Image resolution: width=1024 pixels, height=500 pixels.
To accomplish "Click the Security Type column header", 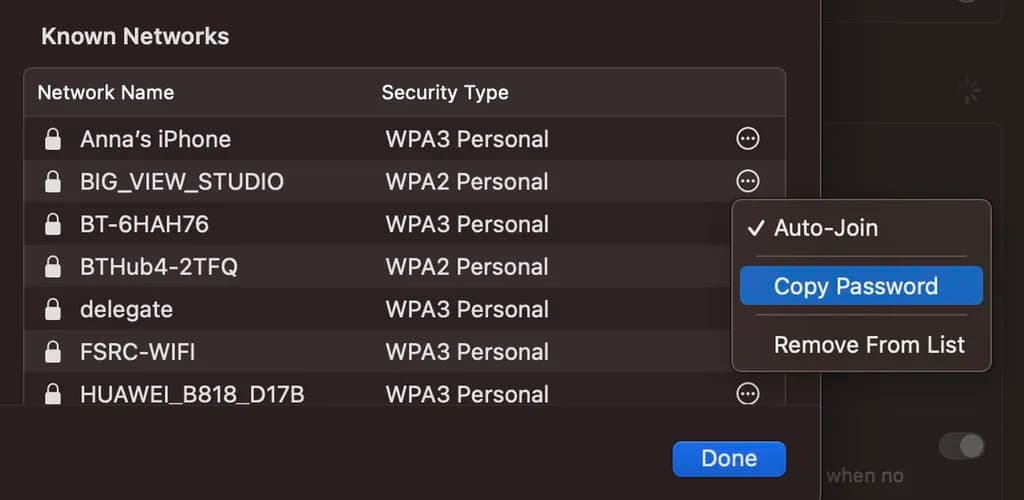I will 445,92.
